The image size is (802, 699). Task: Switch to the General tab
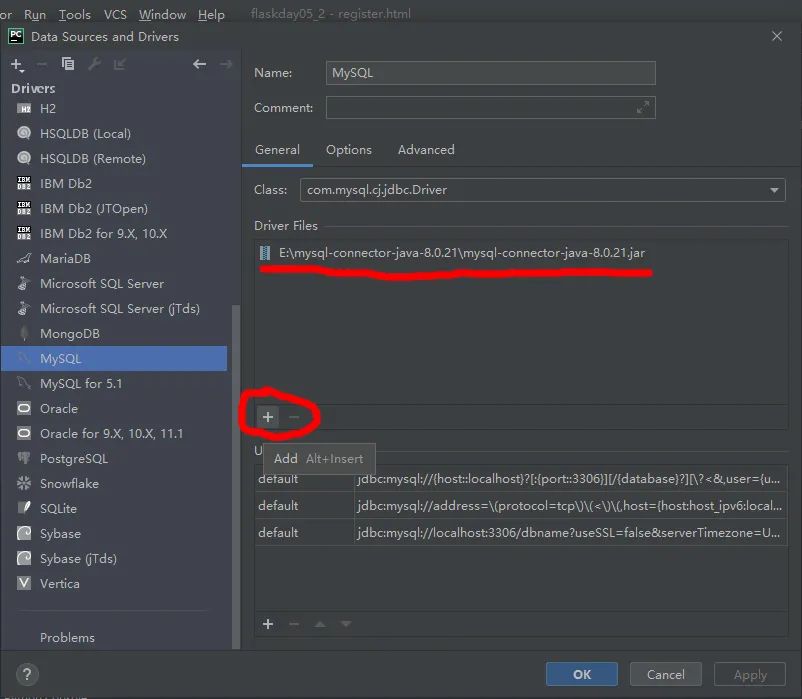277,150
